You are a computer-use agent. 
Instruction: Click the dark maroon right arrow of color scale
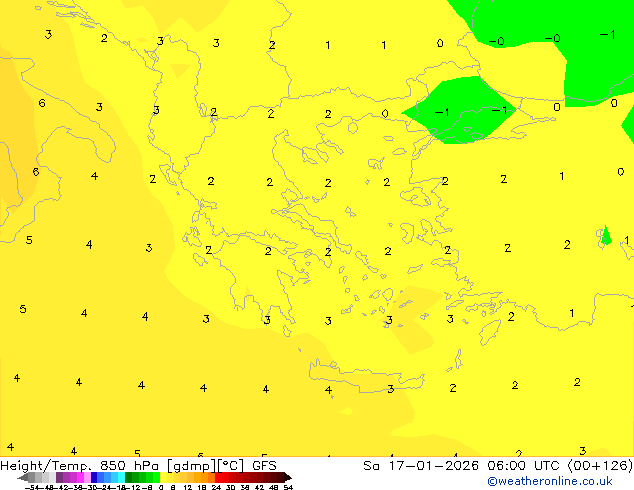tap(288, 477)
